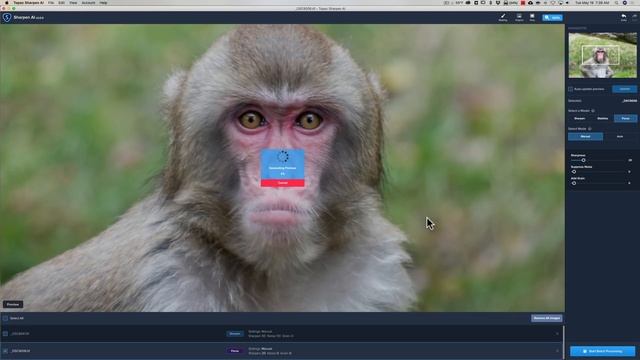Viewport: 640px width, 360px height.
Task: Click the navigator thumbnail of the monkey
Action: tap(602, 55)
